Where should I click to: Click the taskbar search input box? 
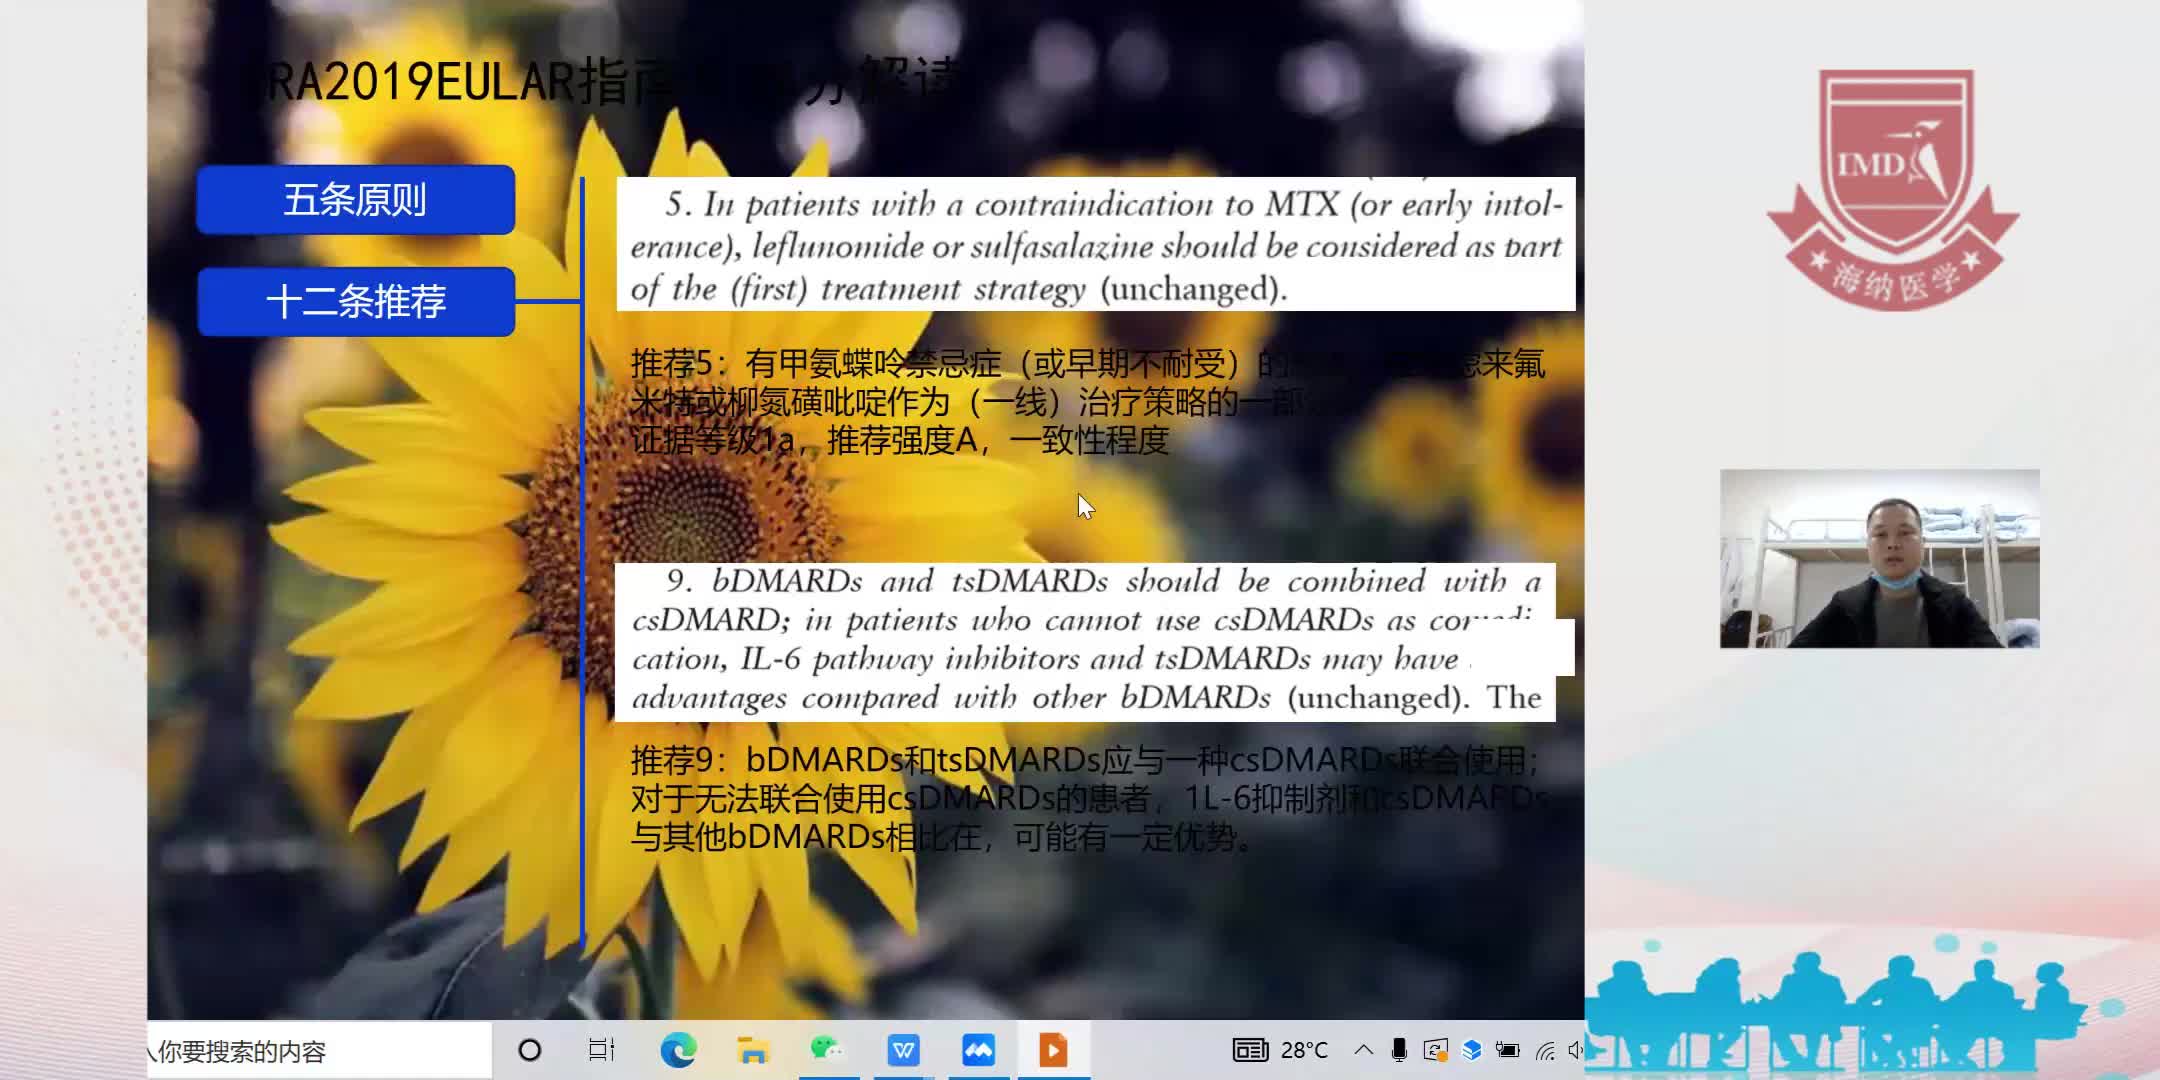pos(320,1051)
